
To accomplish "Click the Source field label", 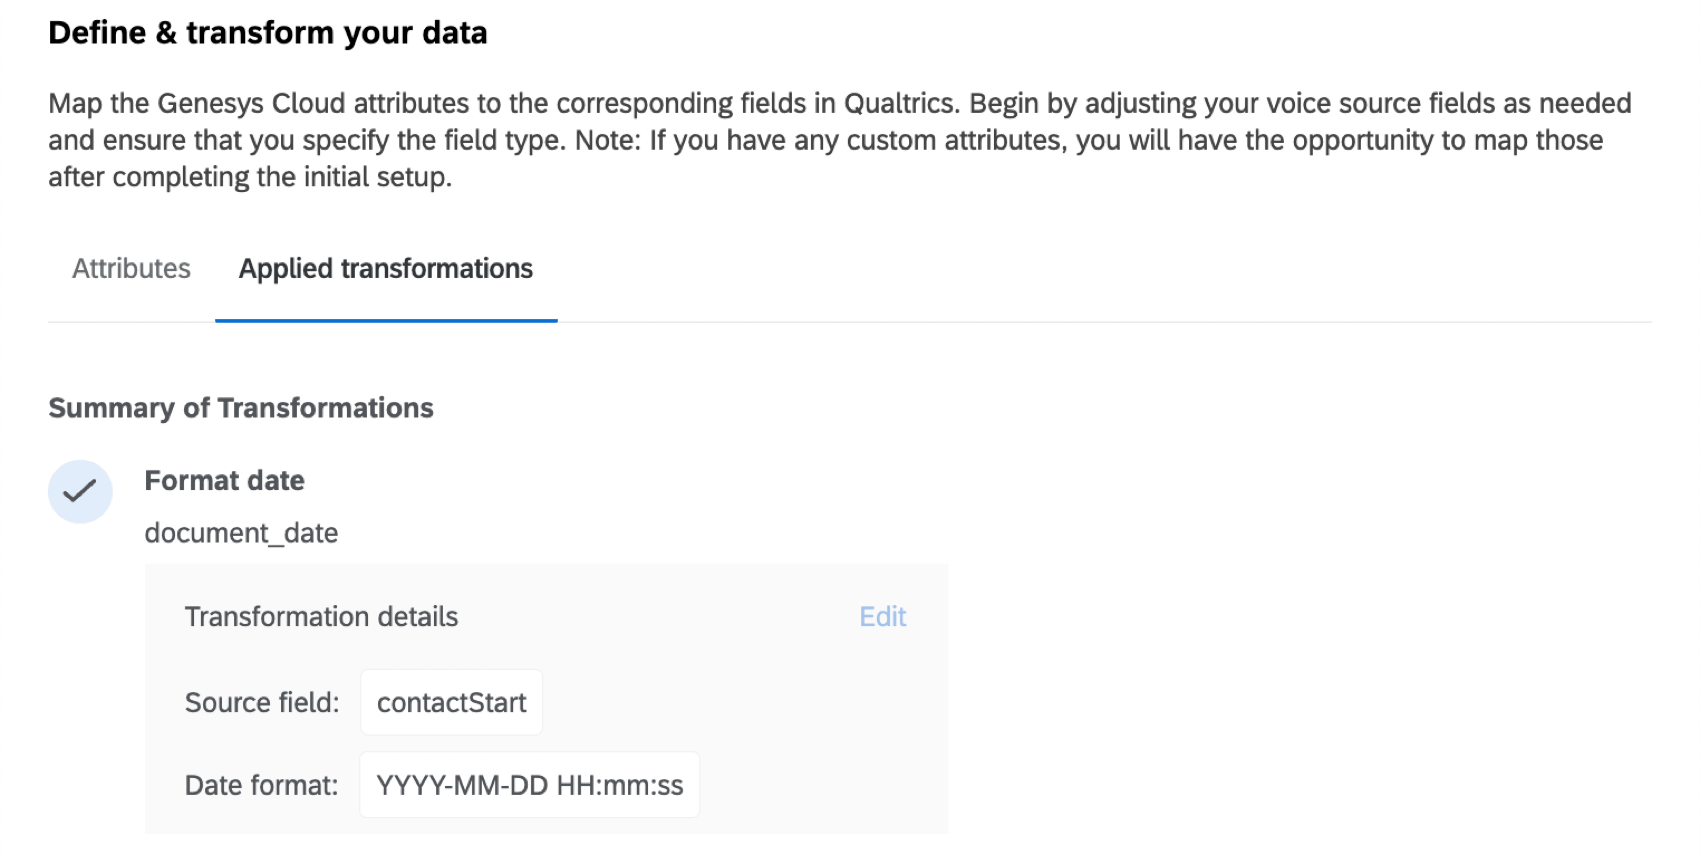I will 262,703.
